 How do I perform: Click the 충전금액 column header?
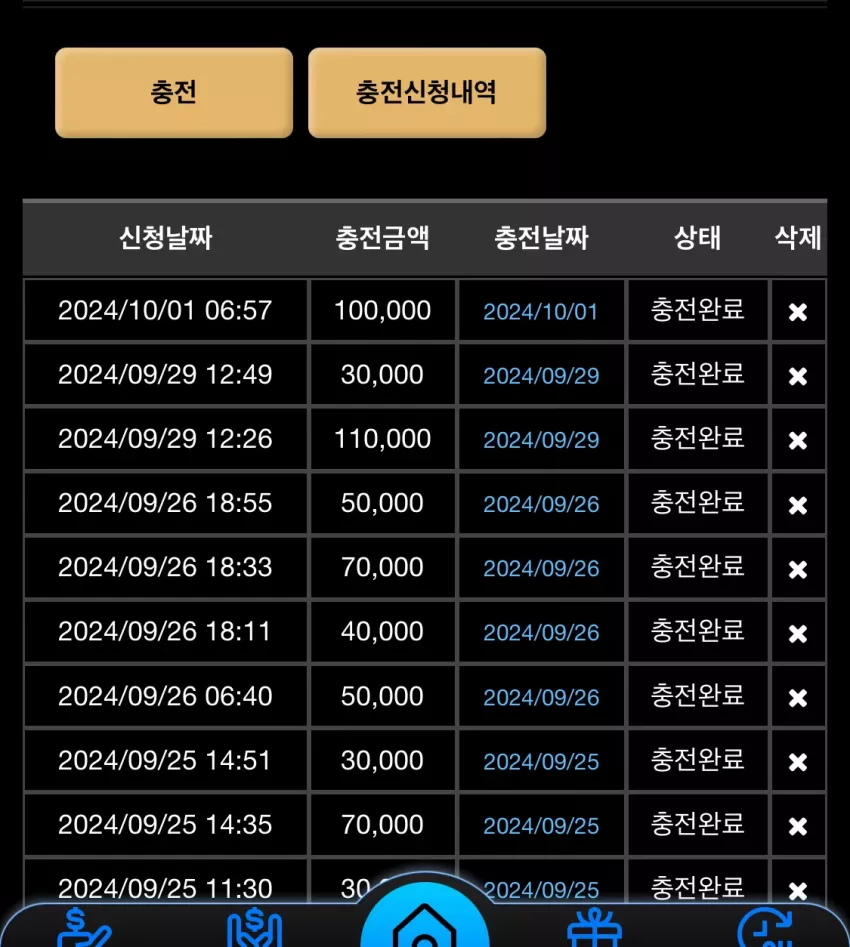click(382, 238)
